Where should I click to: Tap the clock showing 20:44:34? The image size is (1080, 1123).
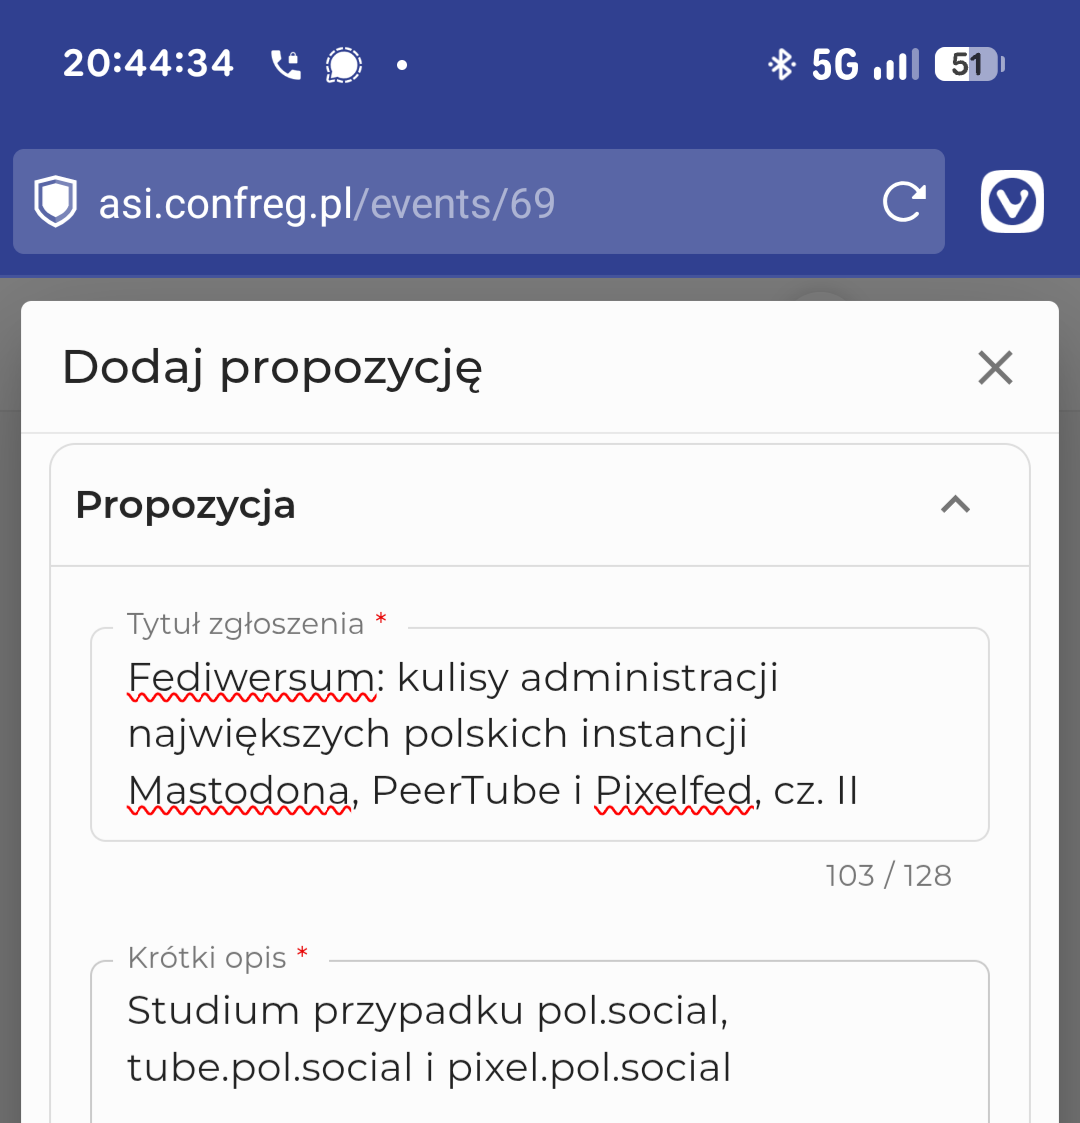click(148, 63)
